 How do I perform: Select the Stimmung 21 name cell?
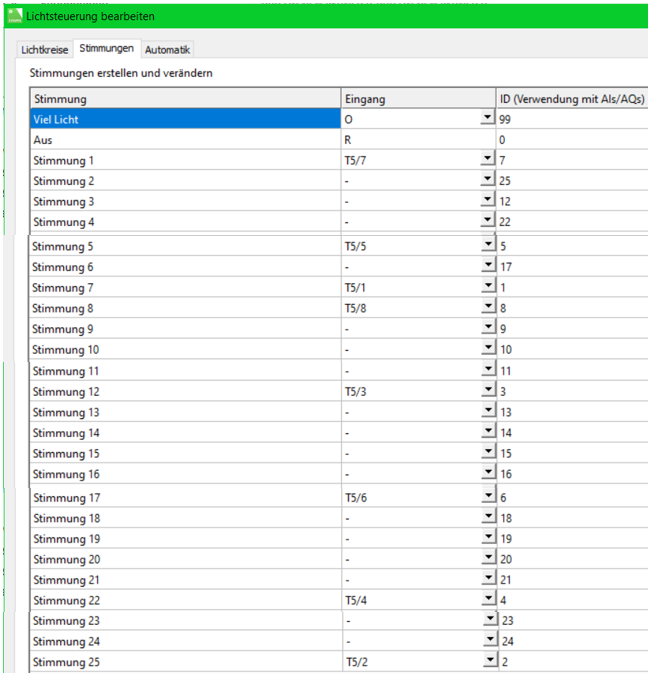[x=186, y=580]
